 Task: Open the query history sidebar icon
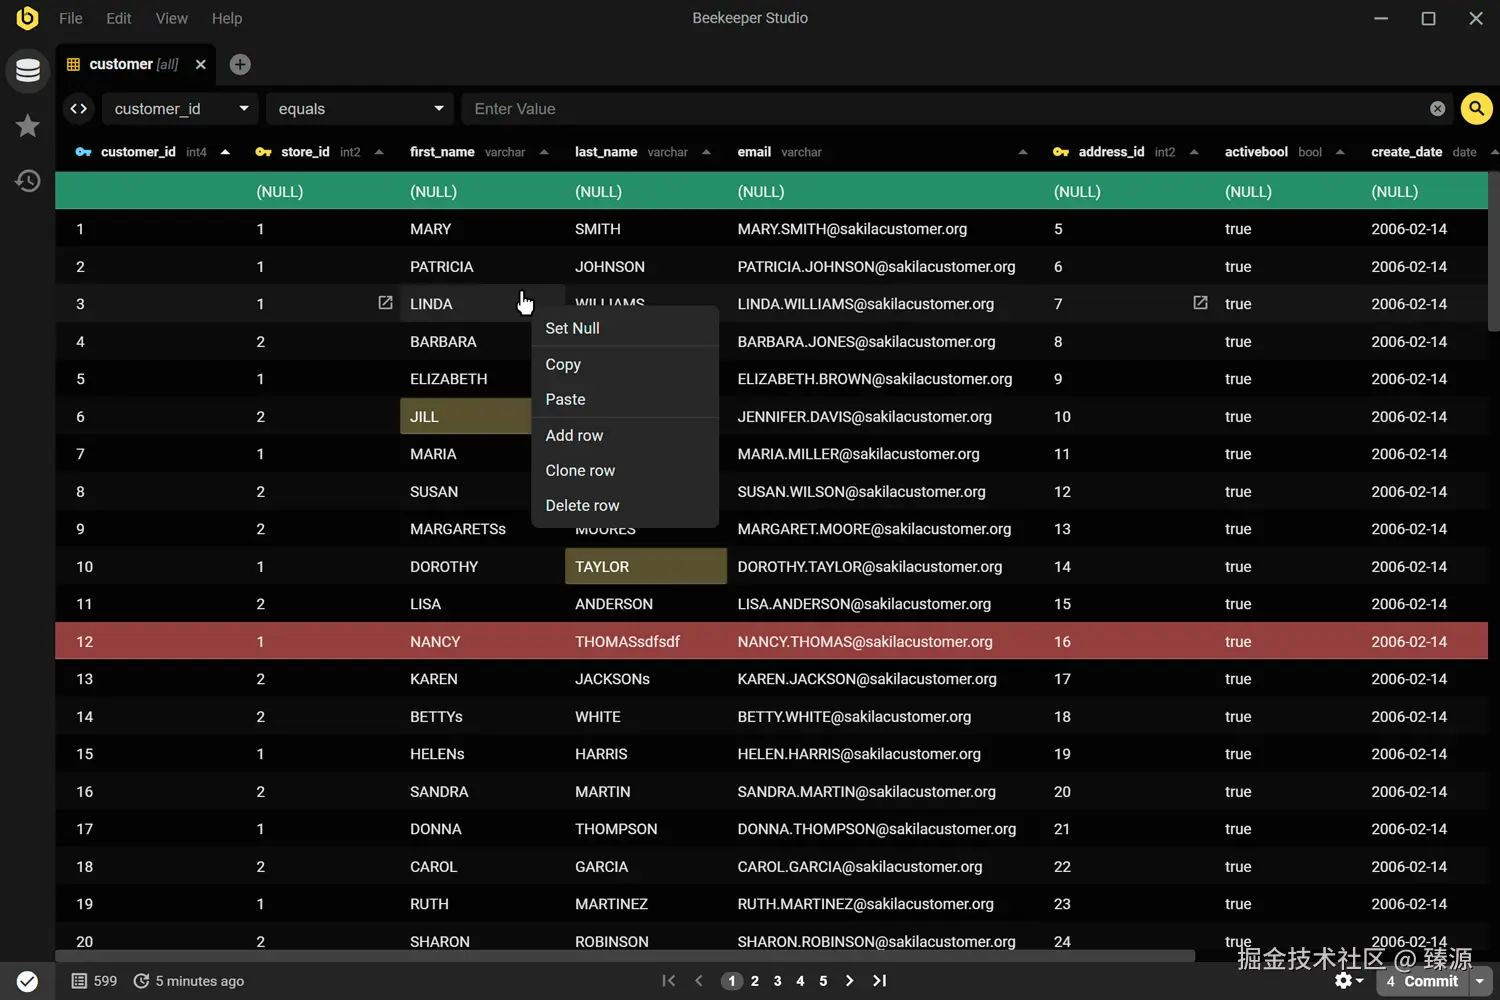(x=28, y=181)
